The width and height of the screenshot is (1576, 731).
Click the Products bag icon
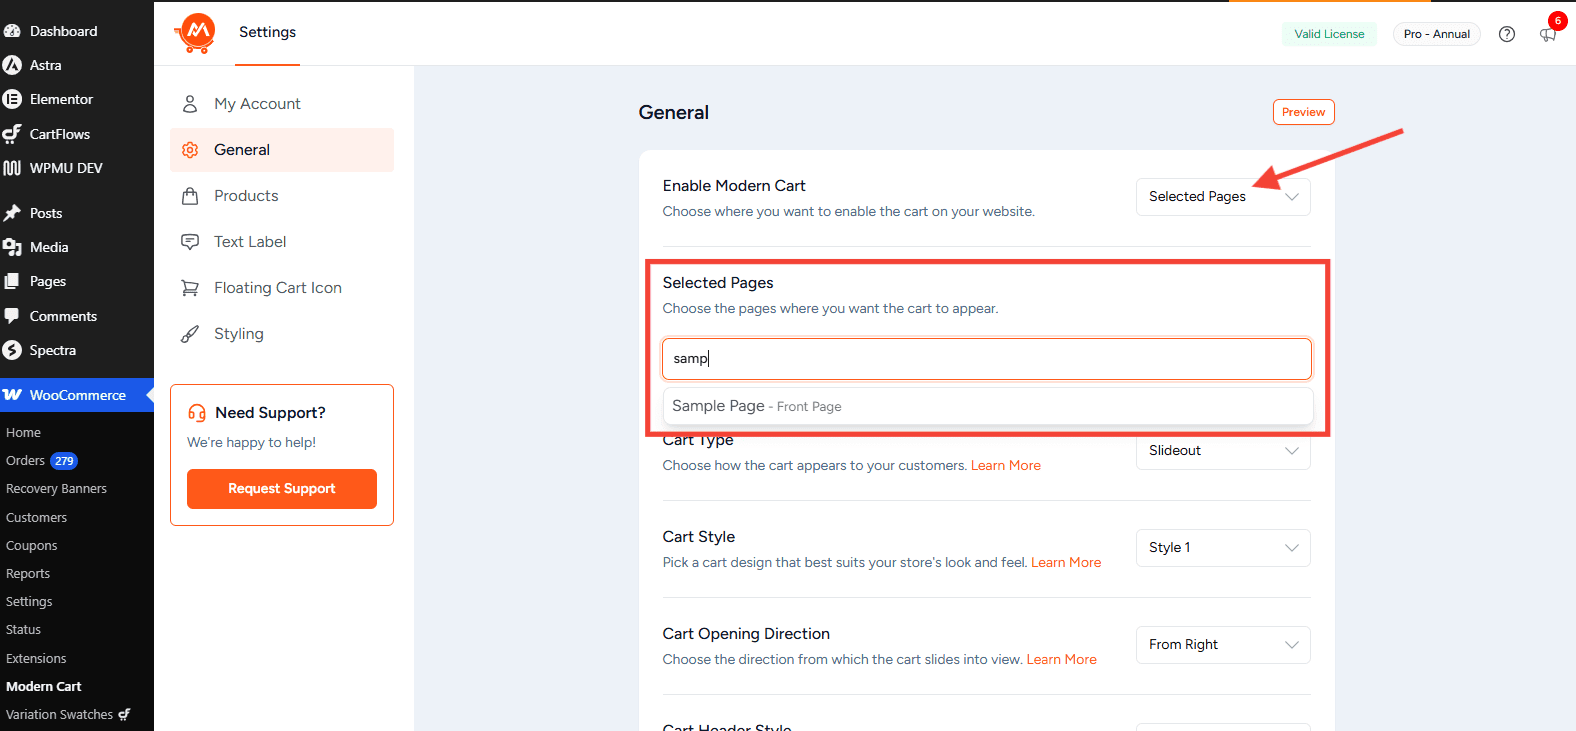click(x=190, y=196)
